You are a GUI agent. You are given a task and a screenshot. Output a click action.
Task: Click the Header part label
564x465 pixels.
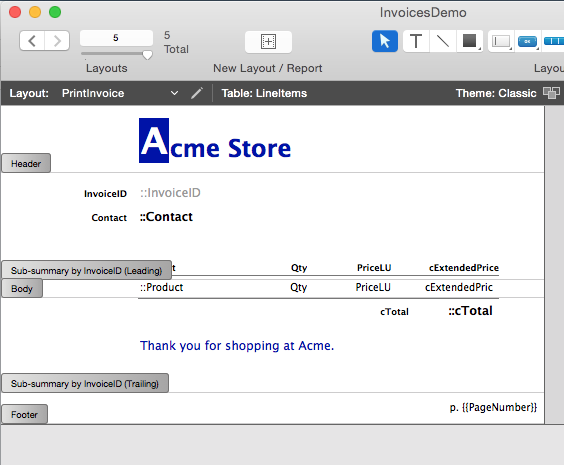point(26,163)
